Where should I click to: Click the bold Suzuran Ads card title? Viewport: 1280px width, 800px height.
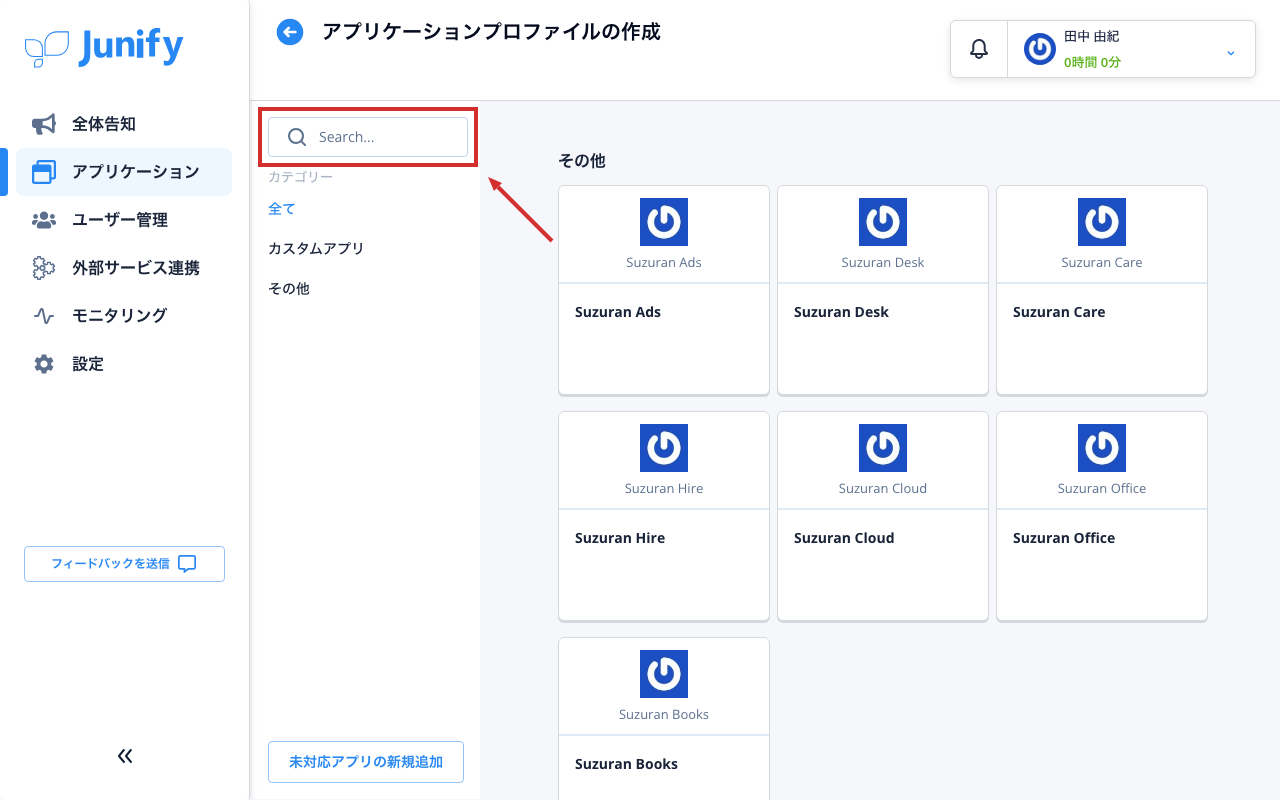pos(618,312)
